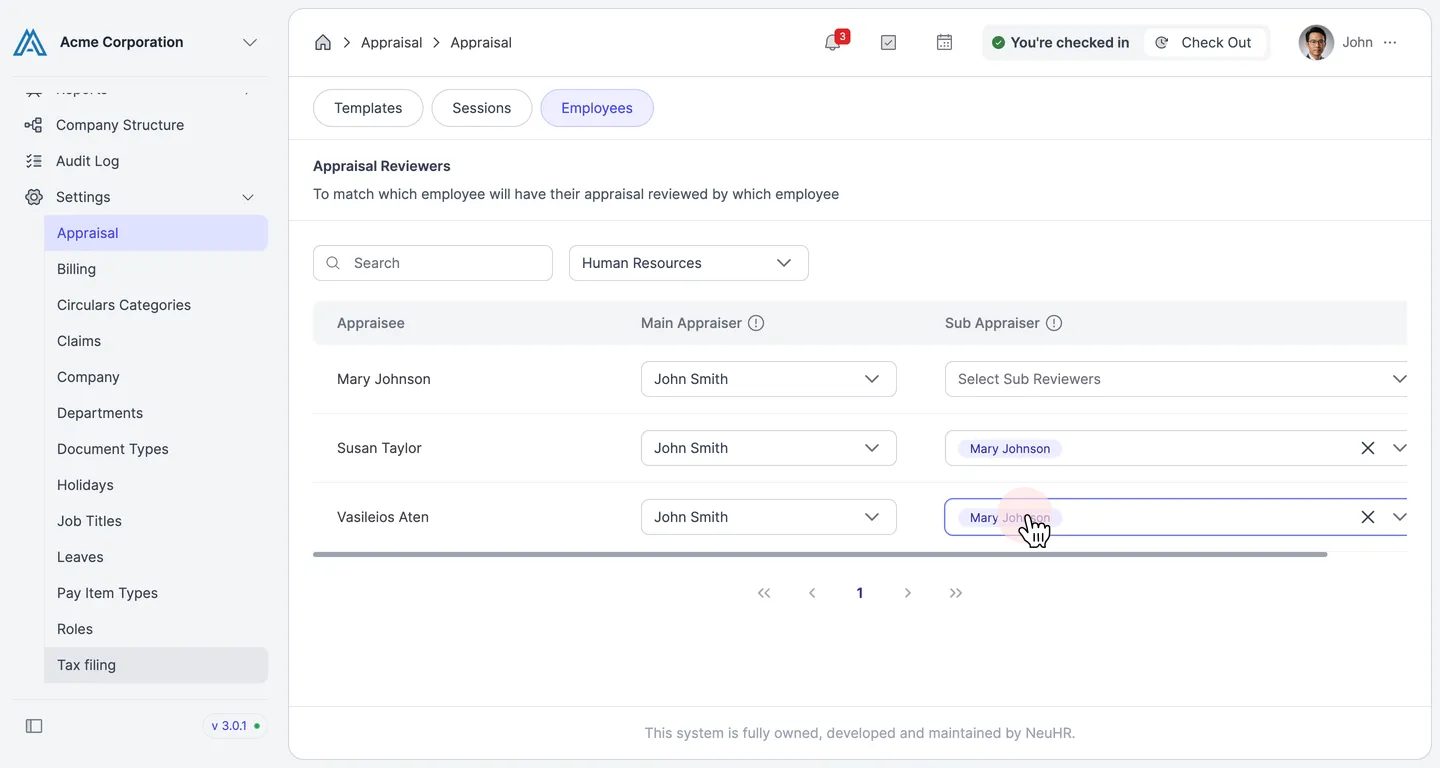The image size is (1440, 768).
Task: Click the search magnifier icon
Action: pyautogui.click(x=333, y=263)
